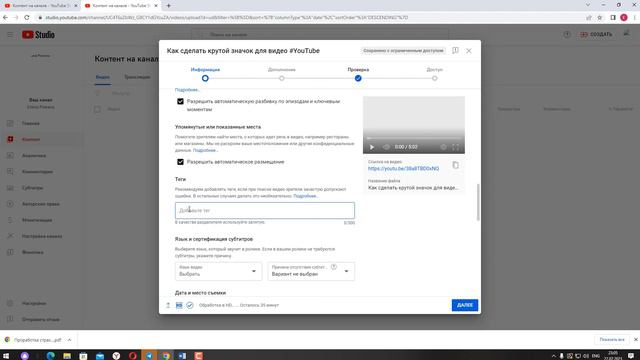Switch to the Трансляции content tab
This screenshot has width=640, height=360.
(137, 77)
